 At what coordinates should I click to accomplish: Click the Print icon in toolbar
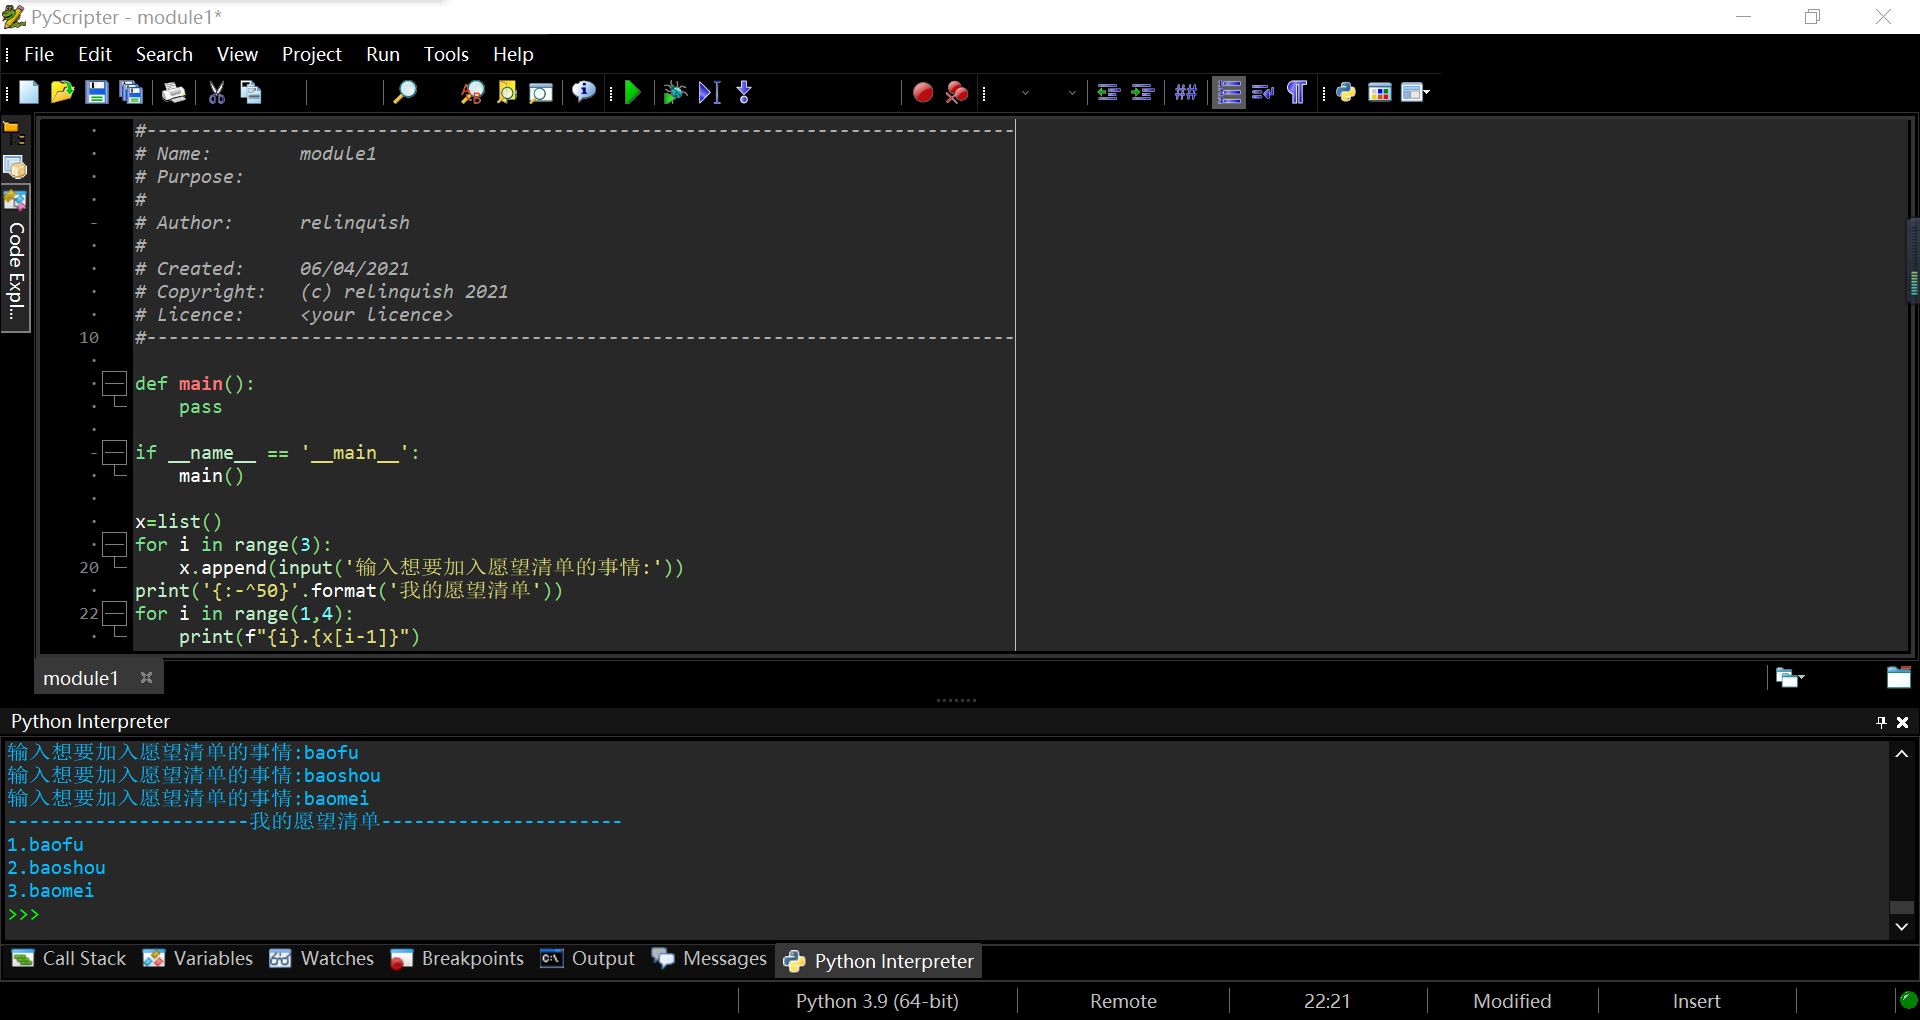[x=174, y=93]
